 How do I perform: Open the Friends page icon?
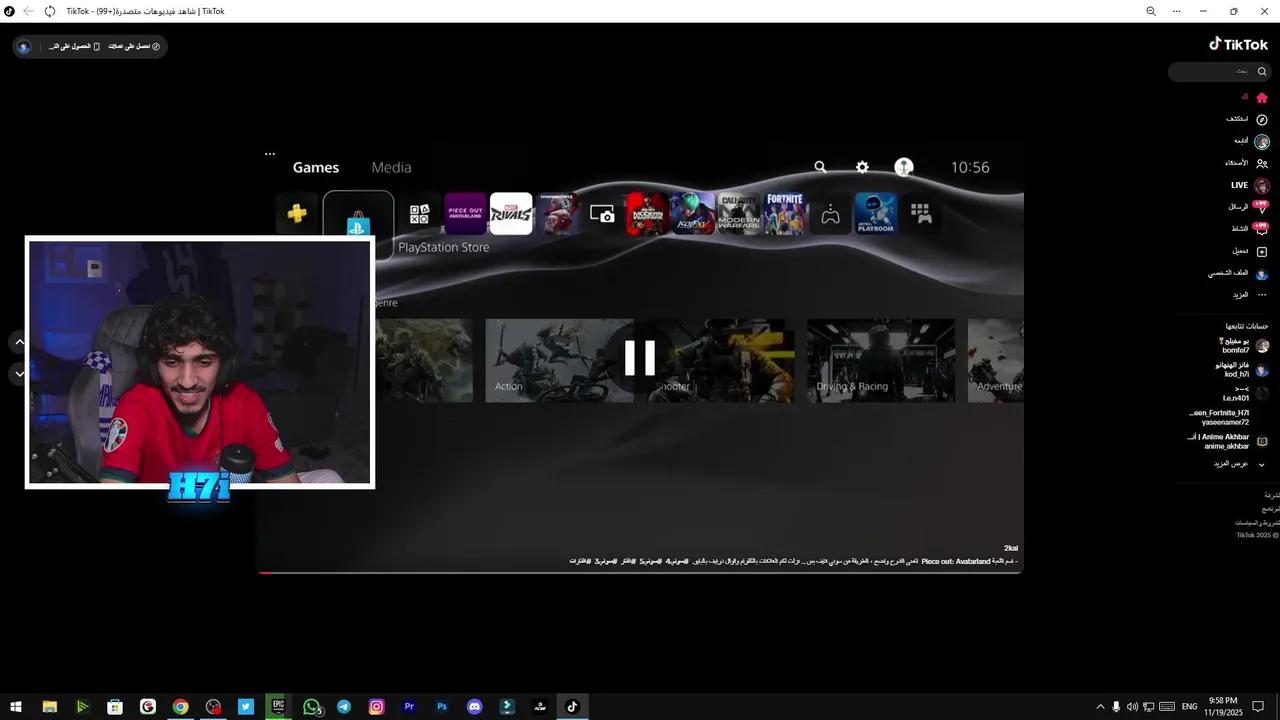coord(1262,163)
